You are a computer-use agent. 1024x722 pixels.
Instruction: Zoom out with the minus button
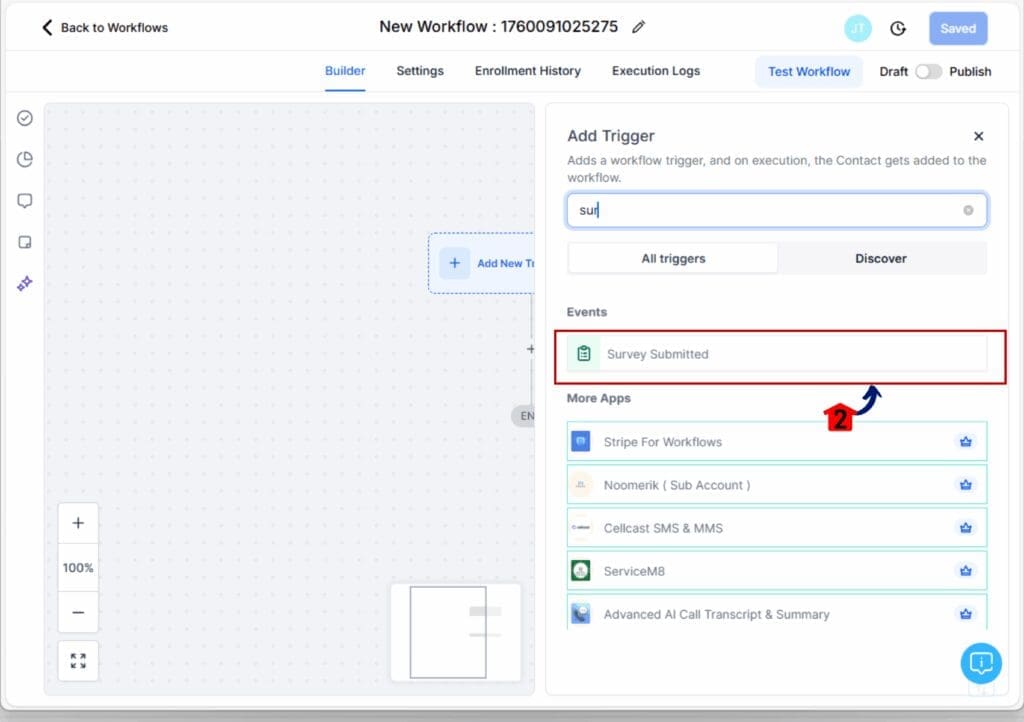pyautogui.click(x=78, y=612)
